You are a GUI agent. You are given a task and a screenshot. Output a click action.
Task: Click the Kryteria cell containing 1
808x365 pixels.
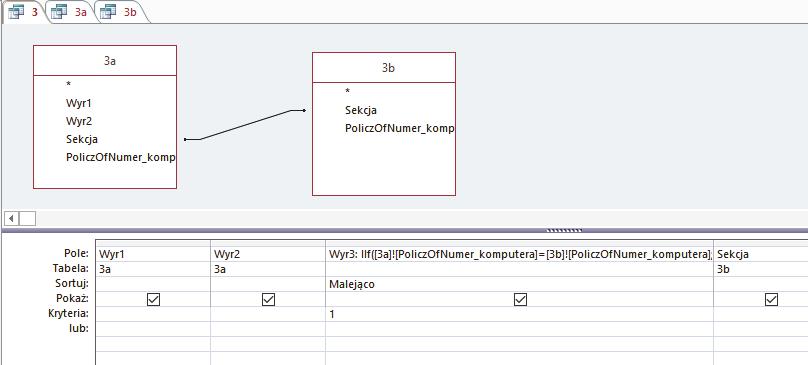[x=519, y=314]
